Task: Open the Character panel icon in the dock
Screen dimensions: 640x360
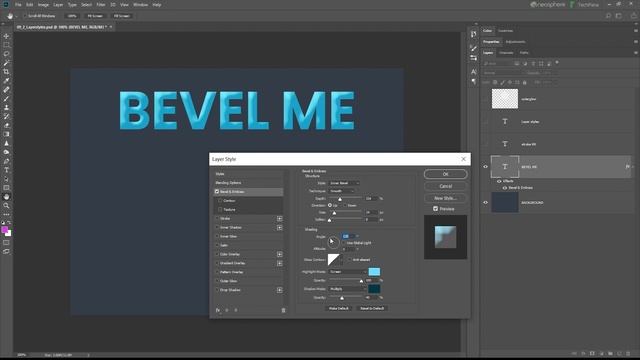Action: [473, 71]
